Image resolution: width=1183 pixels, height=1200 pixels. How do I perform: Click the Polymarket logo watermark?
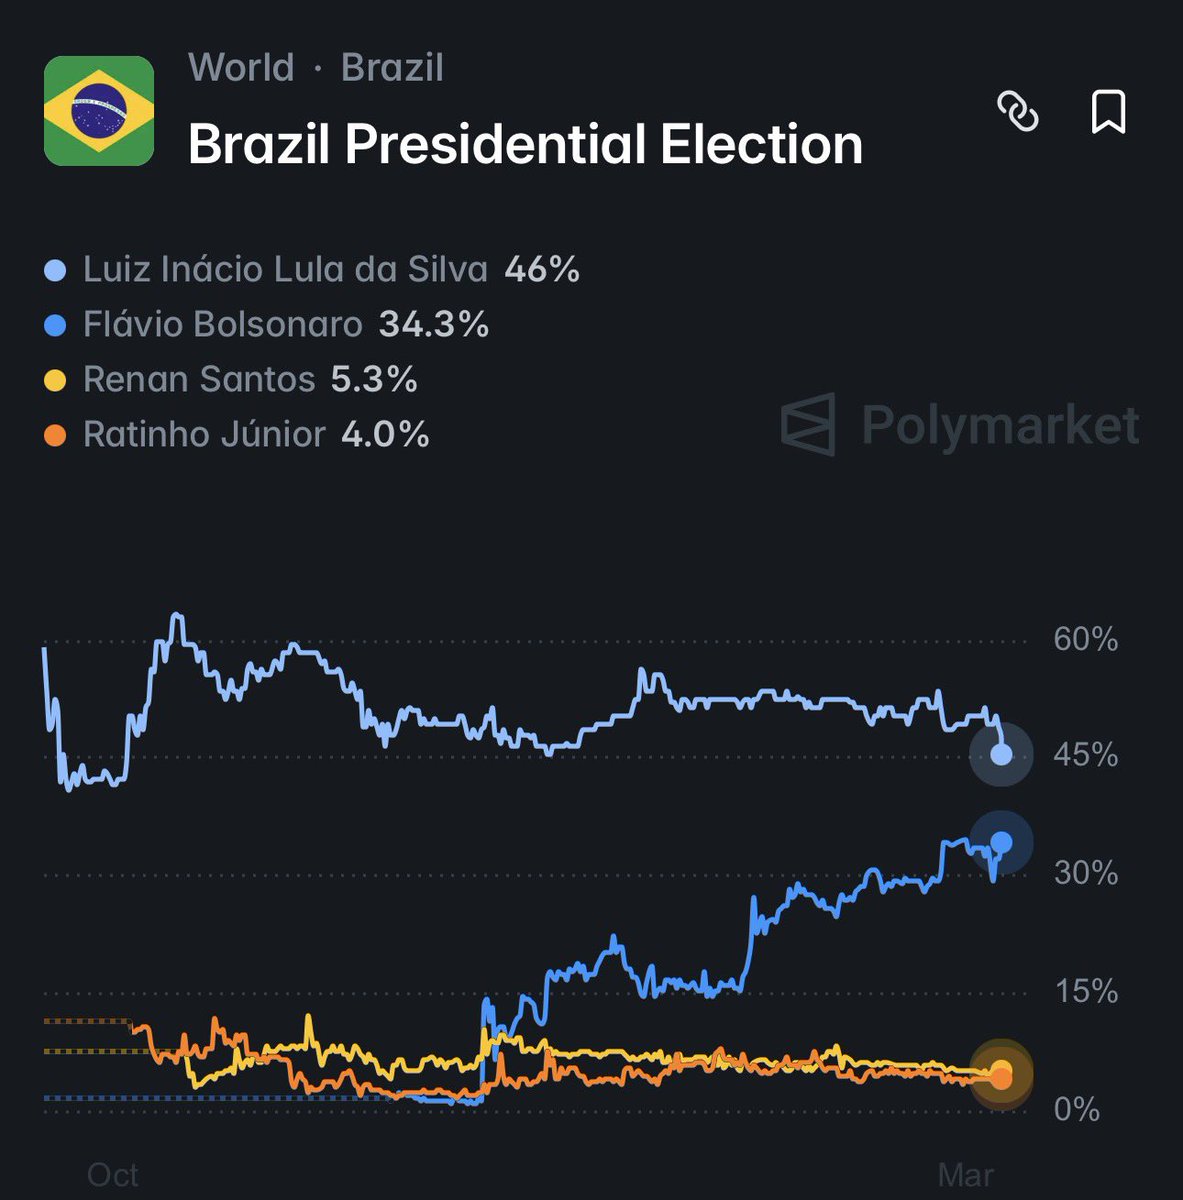[960, 425]
